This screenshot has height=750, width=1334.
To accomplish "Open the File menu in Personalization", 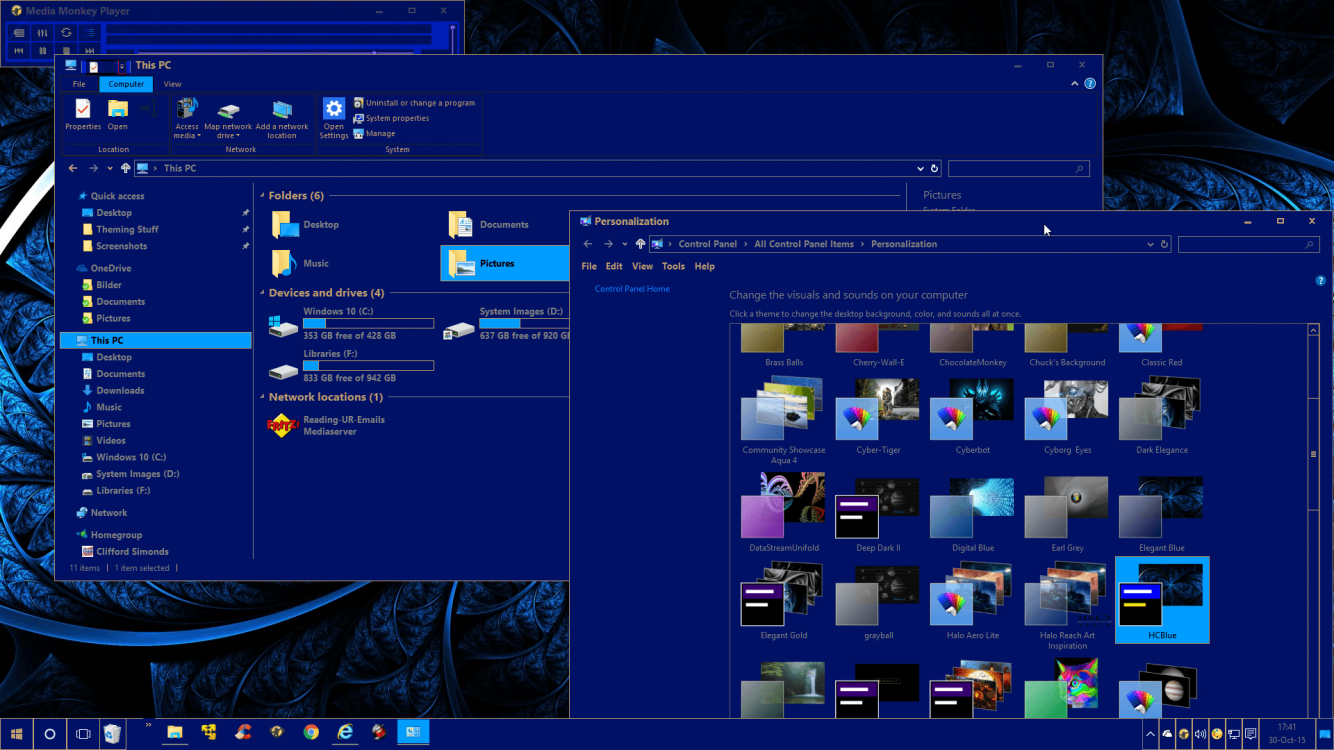I will click(589, 266).
